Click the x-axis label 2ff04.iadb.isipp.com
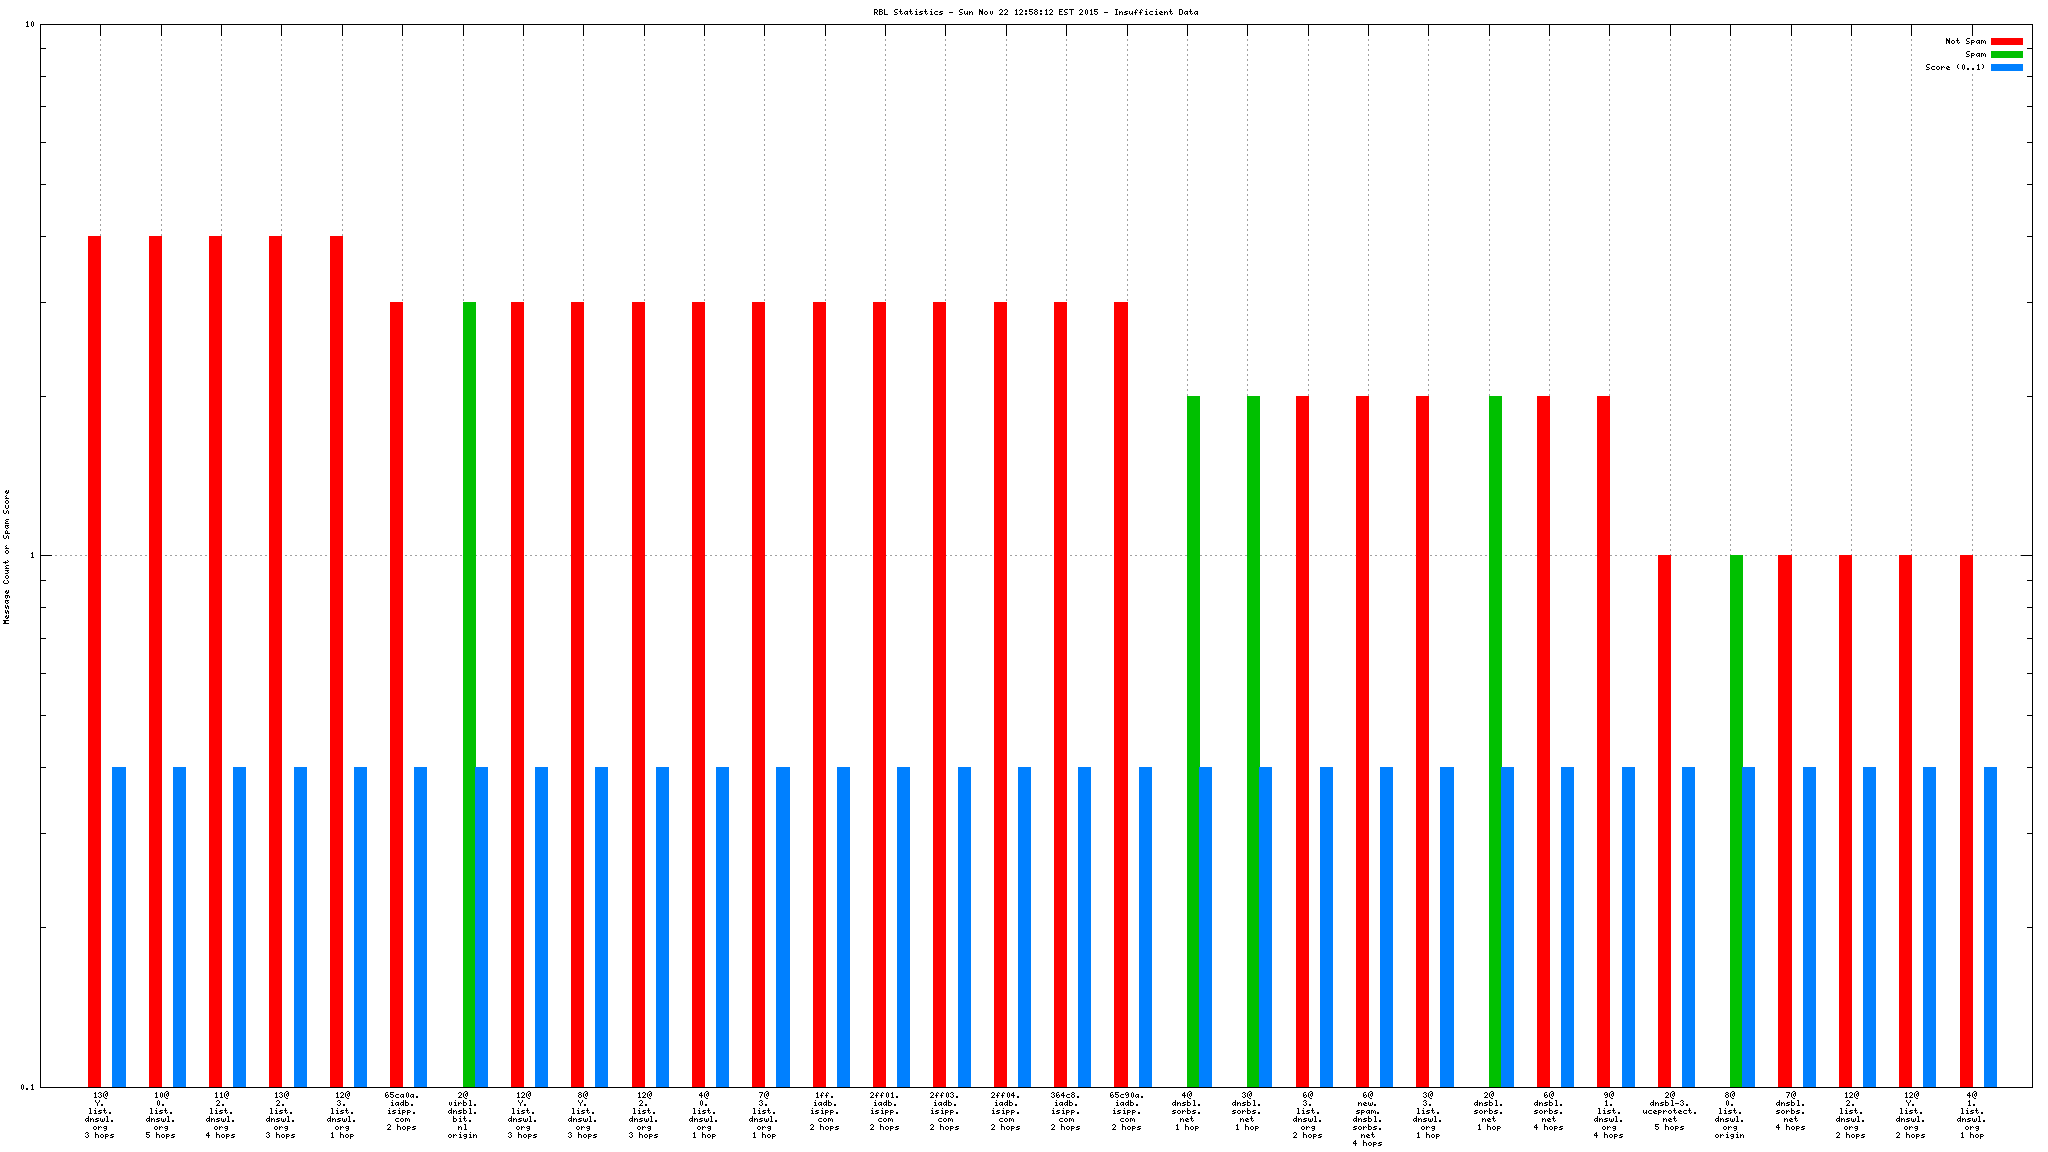This screenshot has width=2048, height=1152. 1005,1111
